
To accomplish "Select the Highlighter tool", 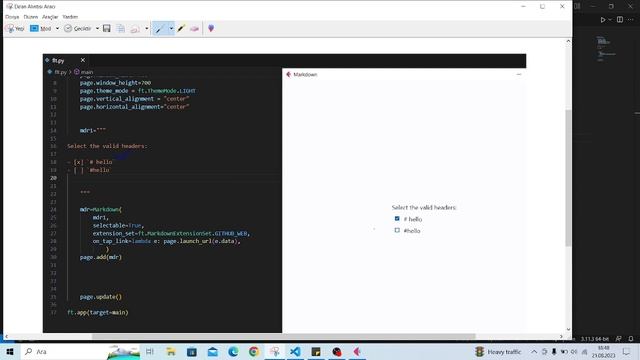I will (x=182, y=29).
